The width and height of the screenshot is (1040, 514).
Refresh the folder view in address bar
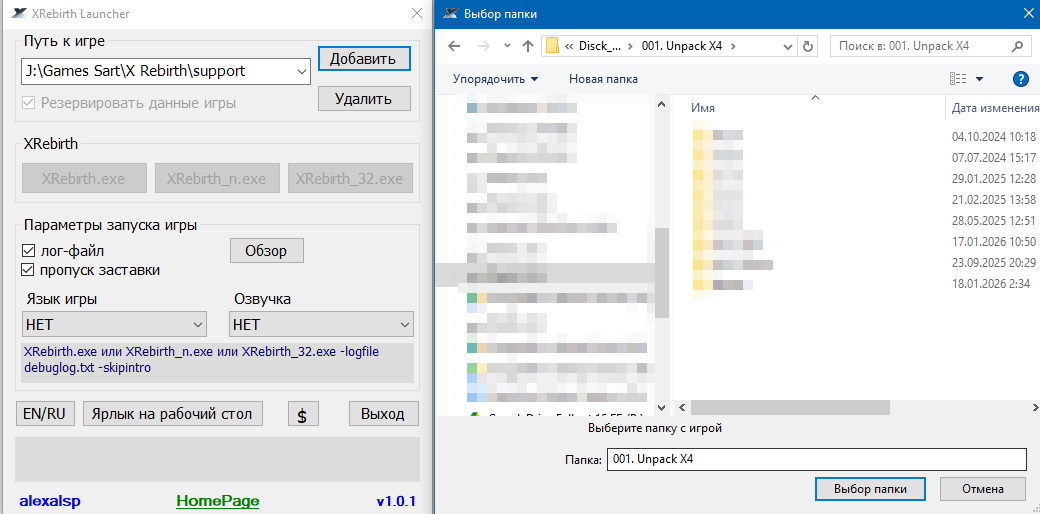click(x=808, y=46)
